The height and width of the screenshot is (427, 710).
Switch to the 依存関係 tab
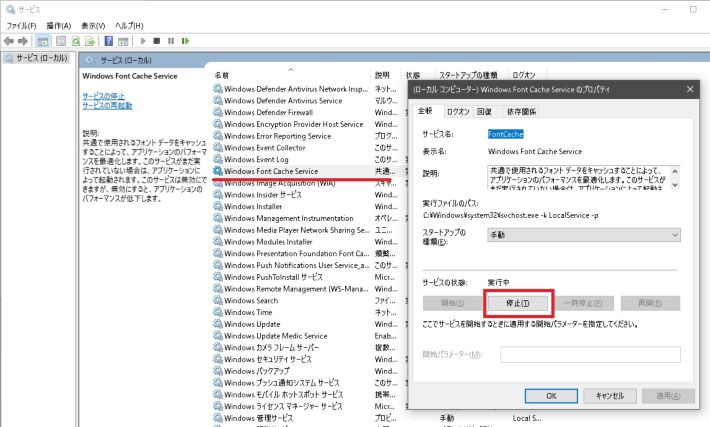(x=521, y=111)
